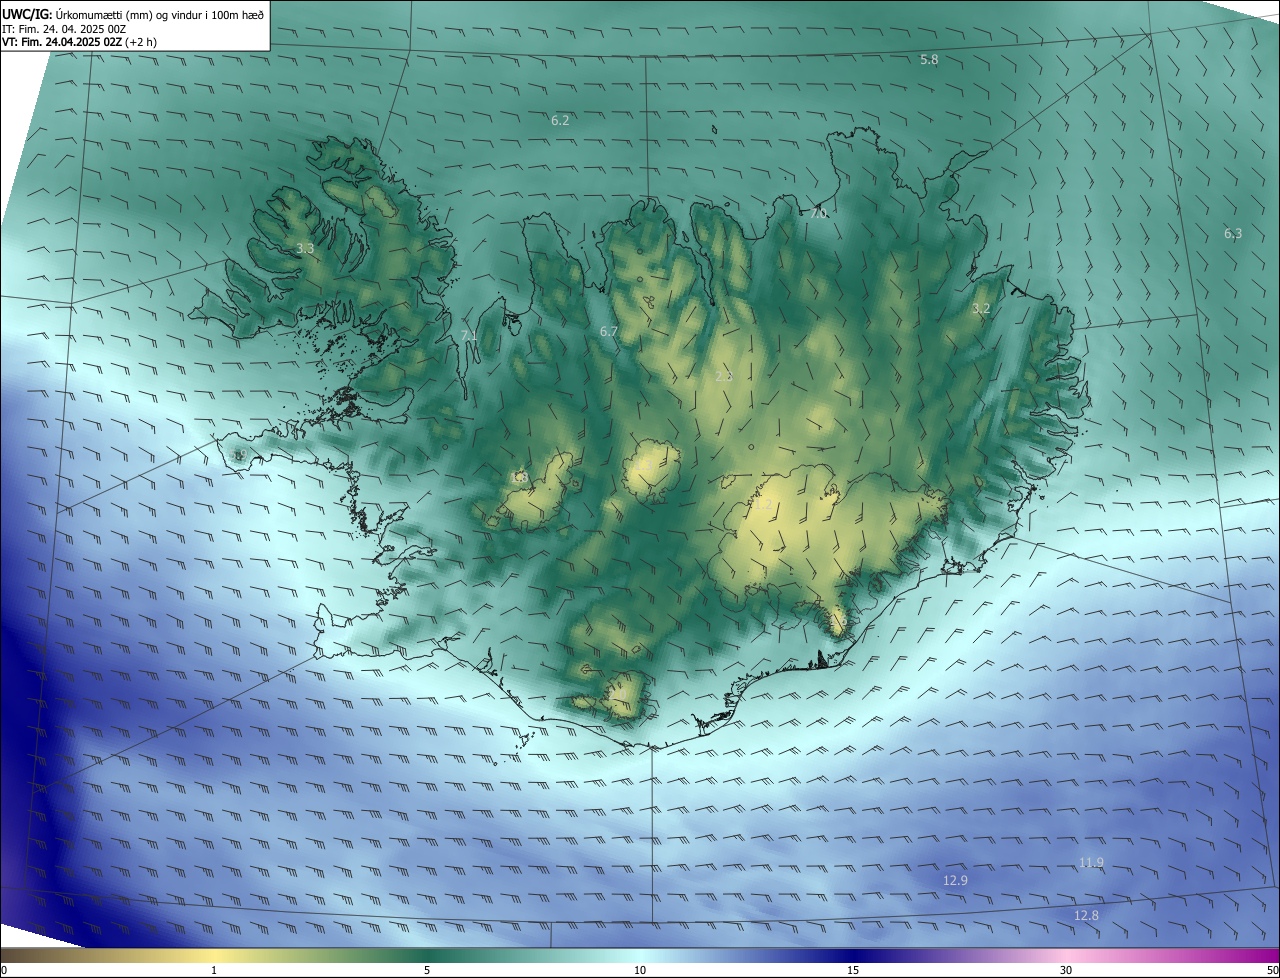Click the 12.8 value label in the southeast sea
1280x978 pixels.
(1086, 916)
